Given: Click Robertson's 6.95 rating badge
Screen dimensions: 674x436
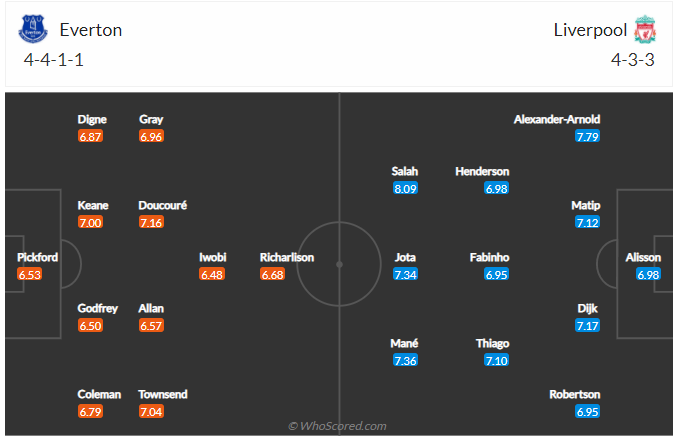Looking at the screenshot, I should (587, 411).
